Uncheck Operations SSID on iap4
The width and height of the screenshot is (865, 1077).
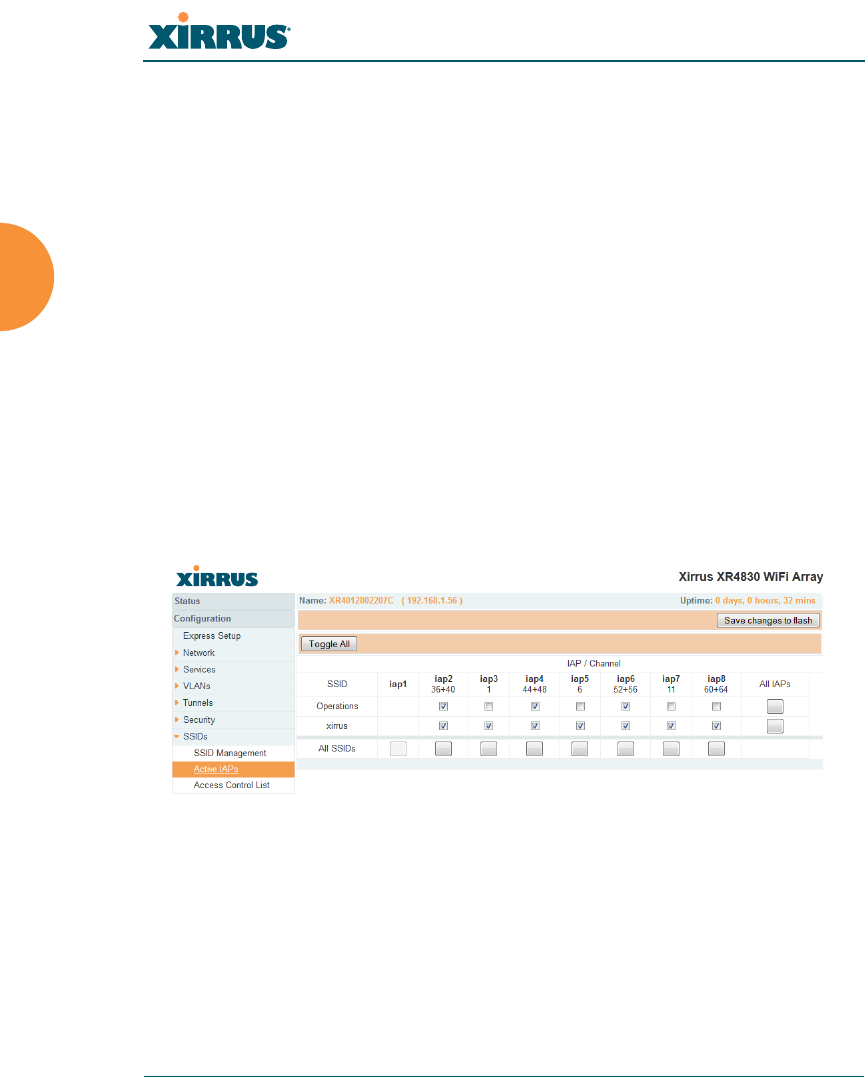coord(535,706)
